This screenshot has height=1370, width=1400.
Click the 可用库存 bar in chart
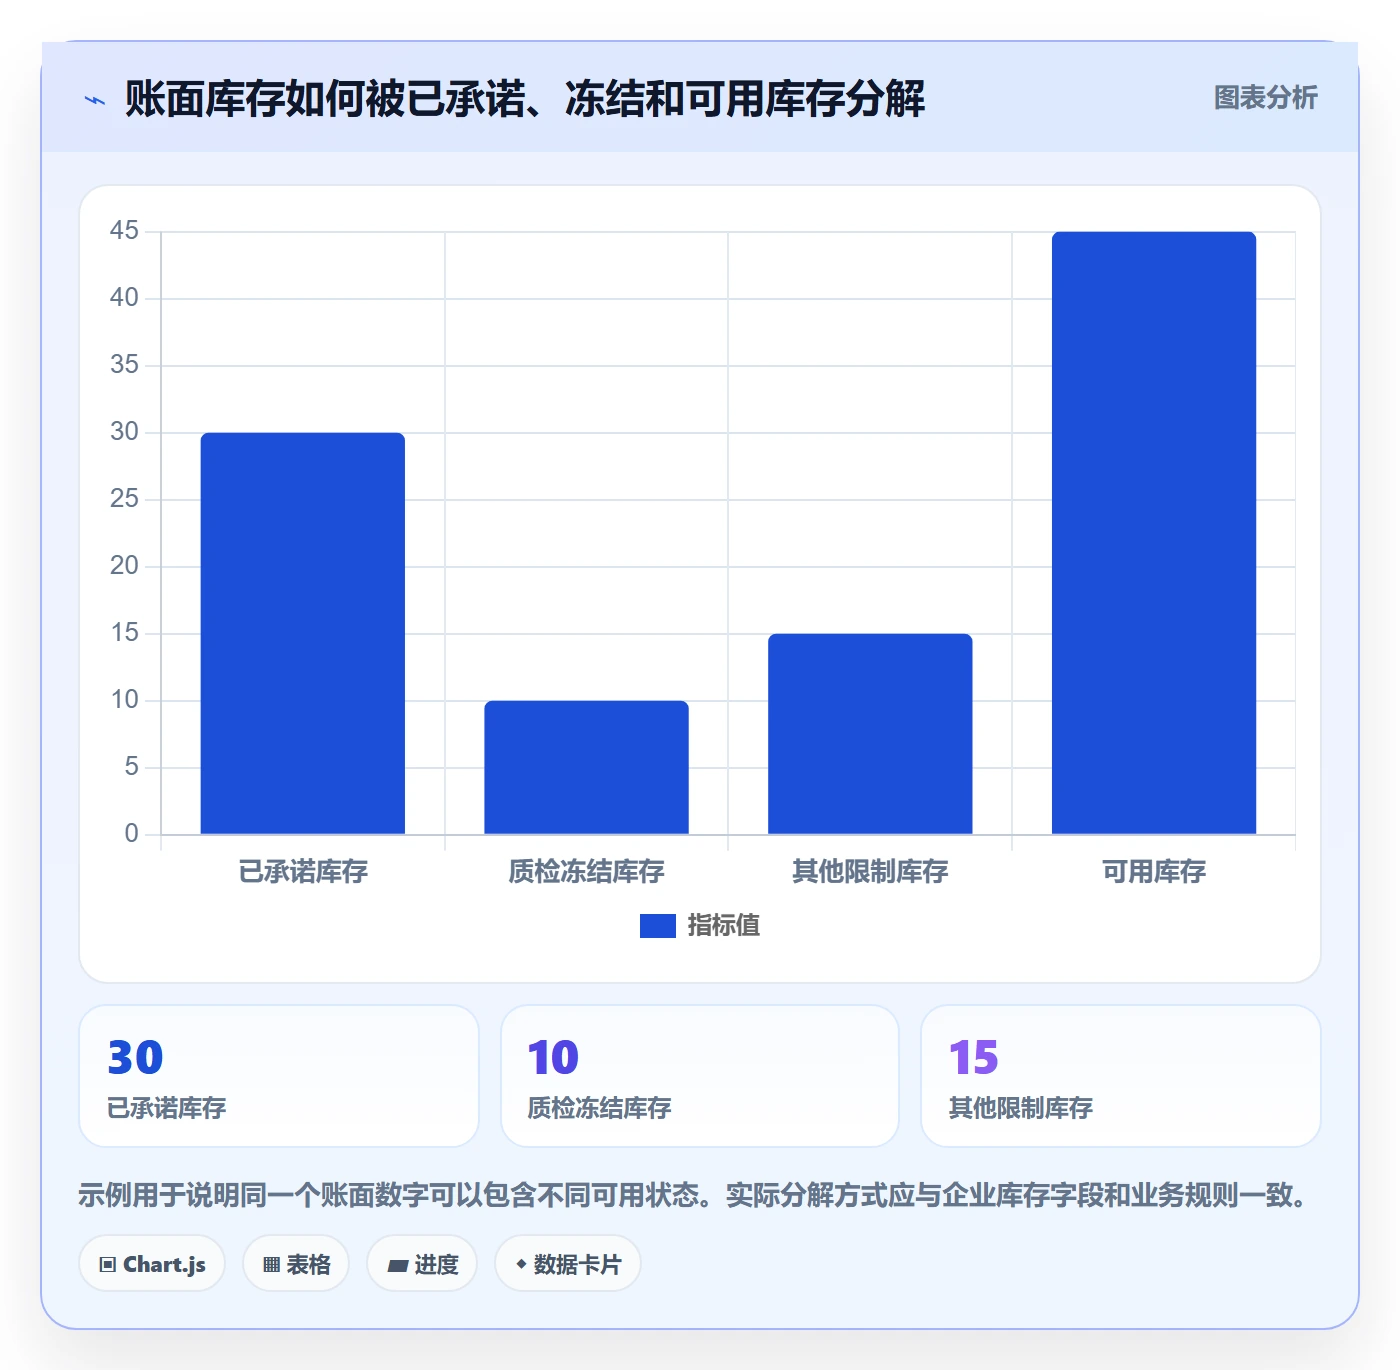1154,533
